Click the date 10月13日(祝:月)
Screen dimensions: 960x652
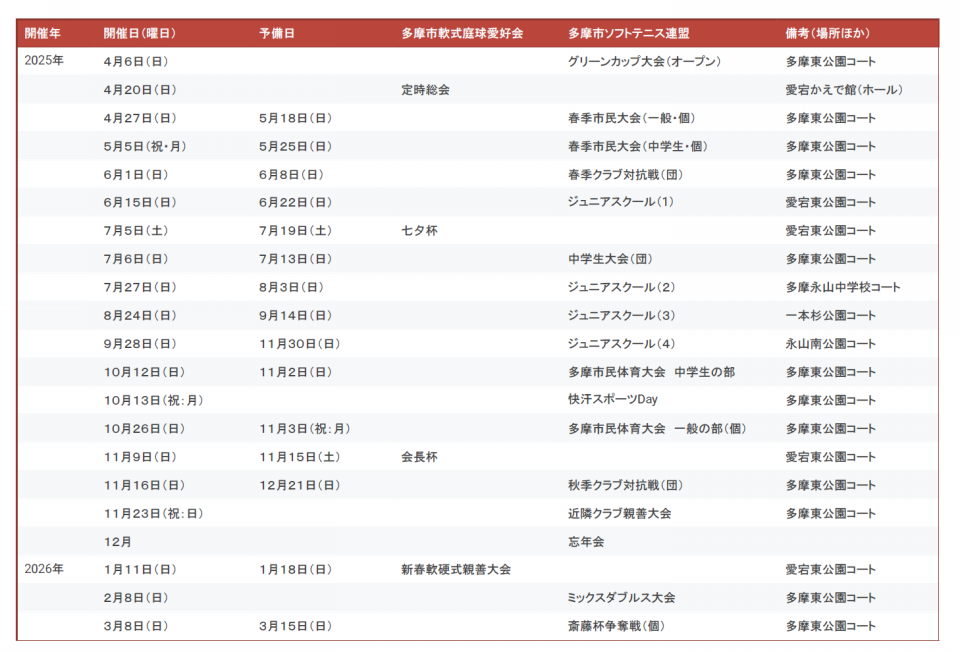click(x=154, y=400)
